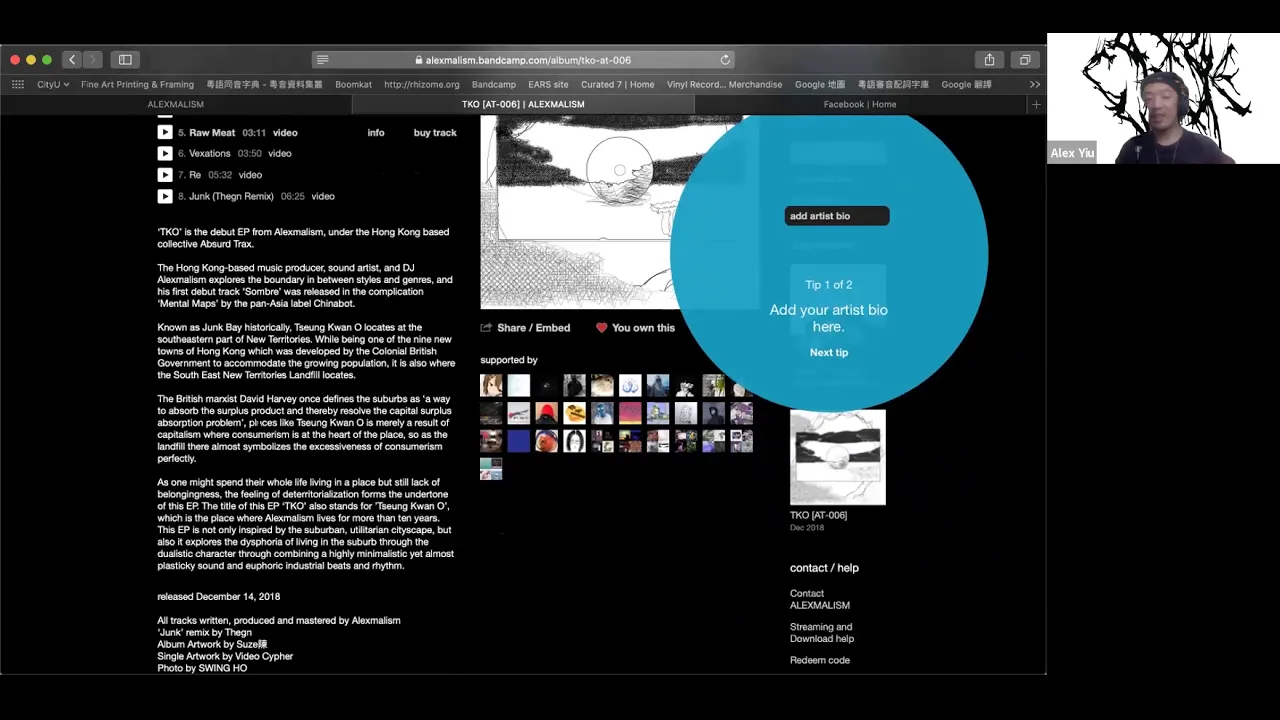Click Contact ALEXMALISM link

coord(820,599)
